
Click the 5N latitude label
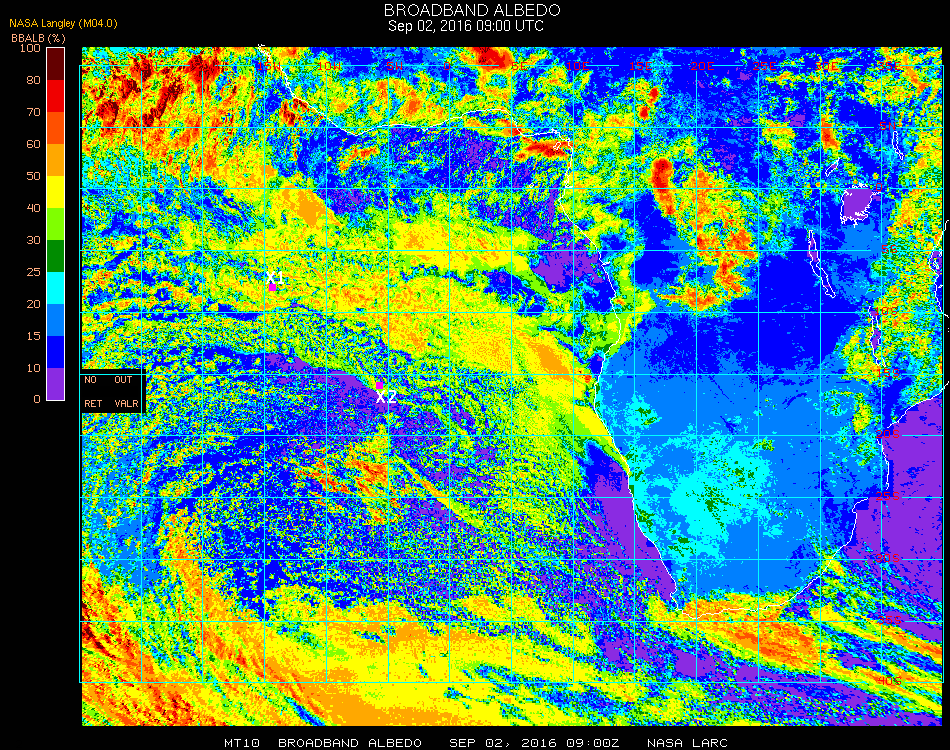tap(888, 126)
